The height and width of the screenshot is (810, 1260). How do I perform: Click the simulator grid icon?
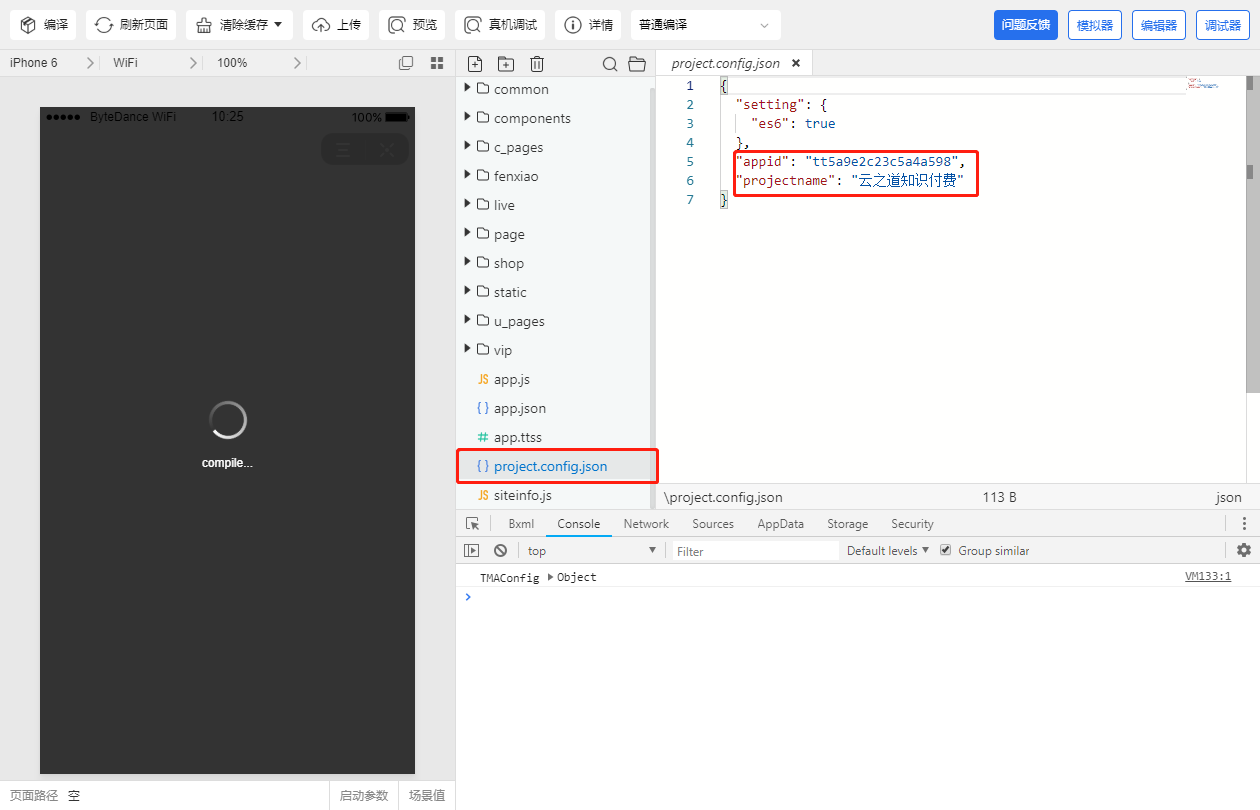(x=437, y=63)
